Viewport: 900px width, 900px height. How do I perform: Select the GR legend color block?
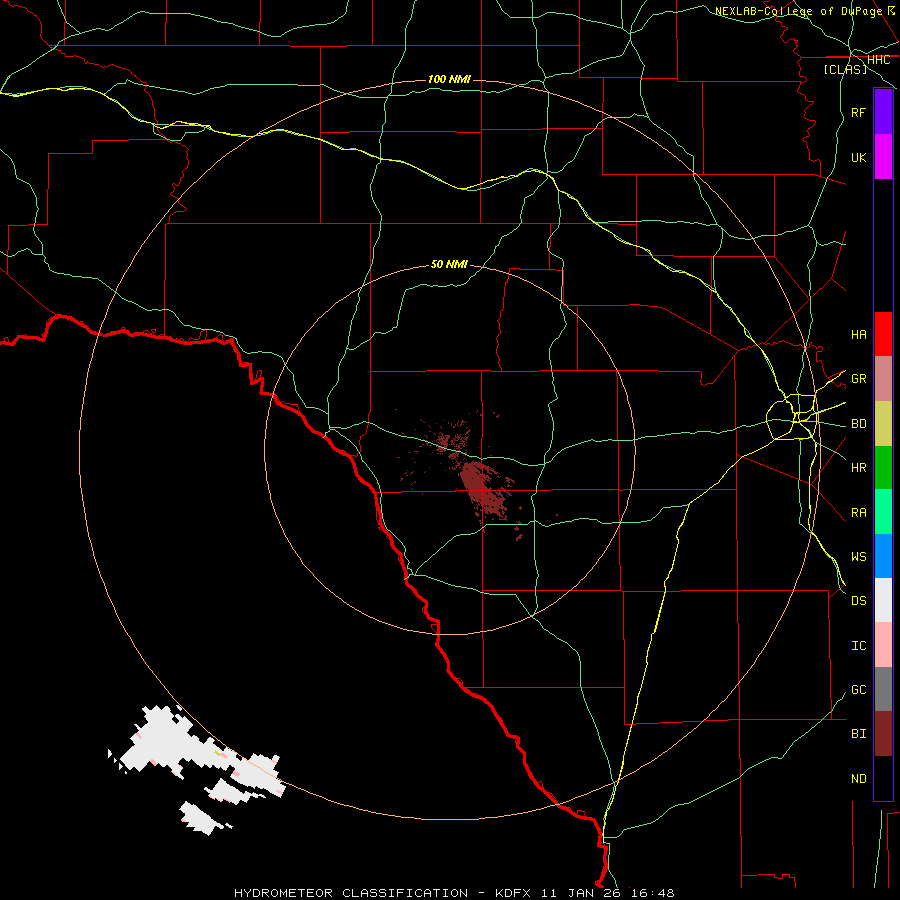883,379
